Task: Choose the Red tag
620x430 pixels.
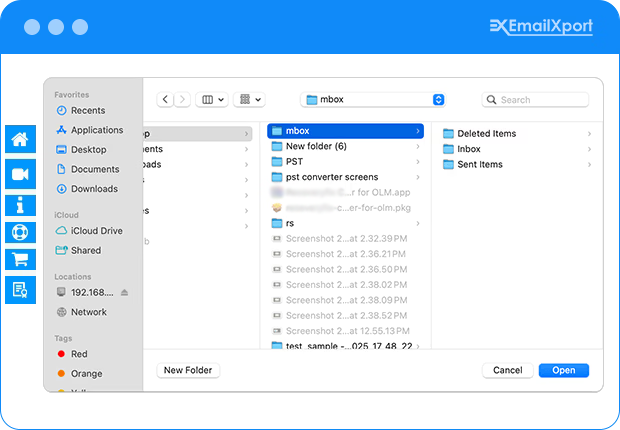Action: pyautogui.click(x=73, y=354)
